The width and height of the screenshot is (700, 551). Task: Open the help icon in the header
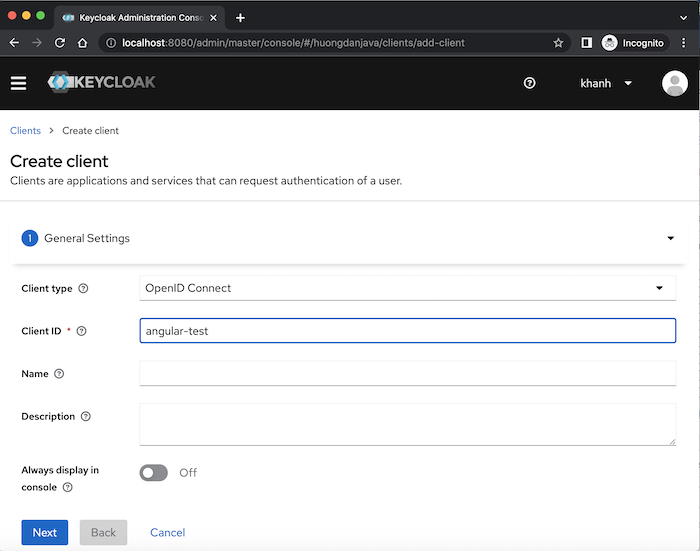point(529,83)
